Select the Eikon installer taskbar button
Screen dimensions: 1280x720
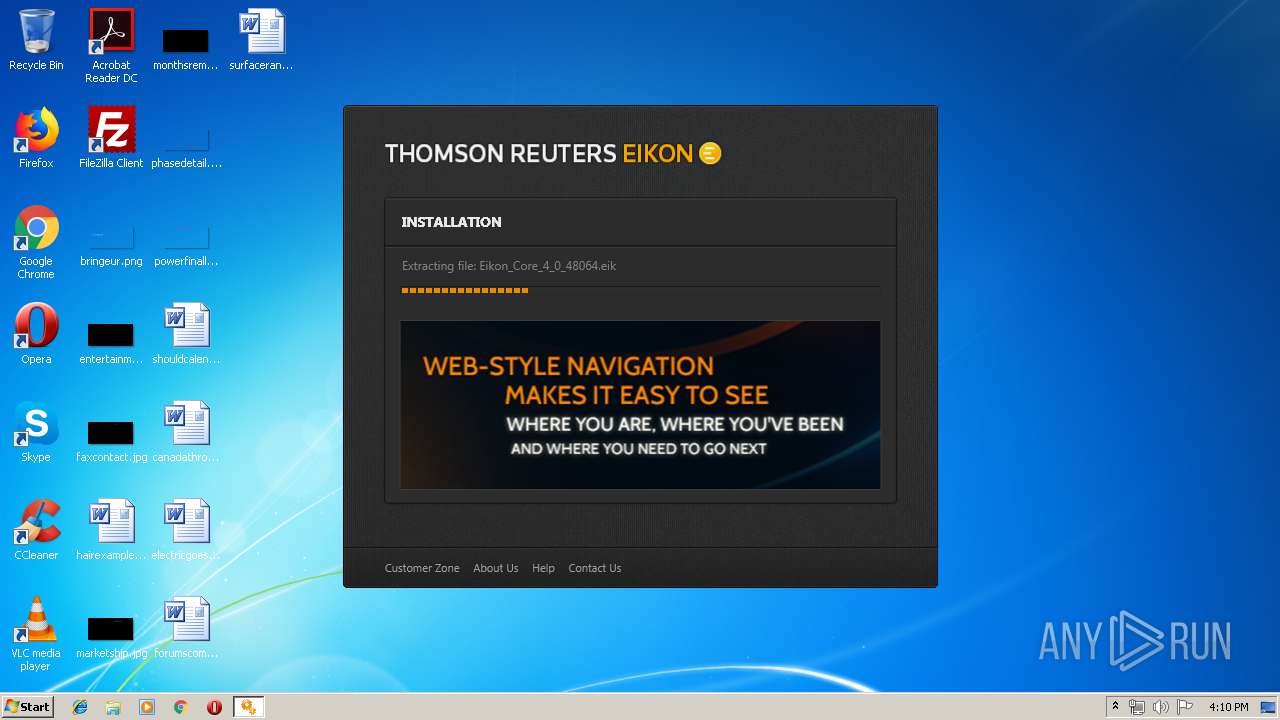pos(248,707)
